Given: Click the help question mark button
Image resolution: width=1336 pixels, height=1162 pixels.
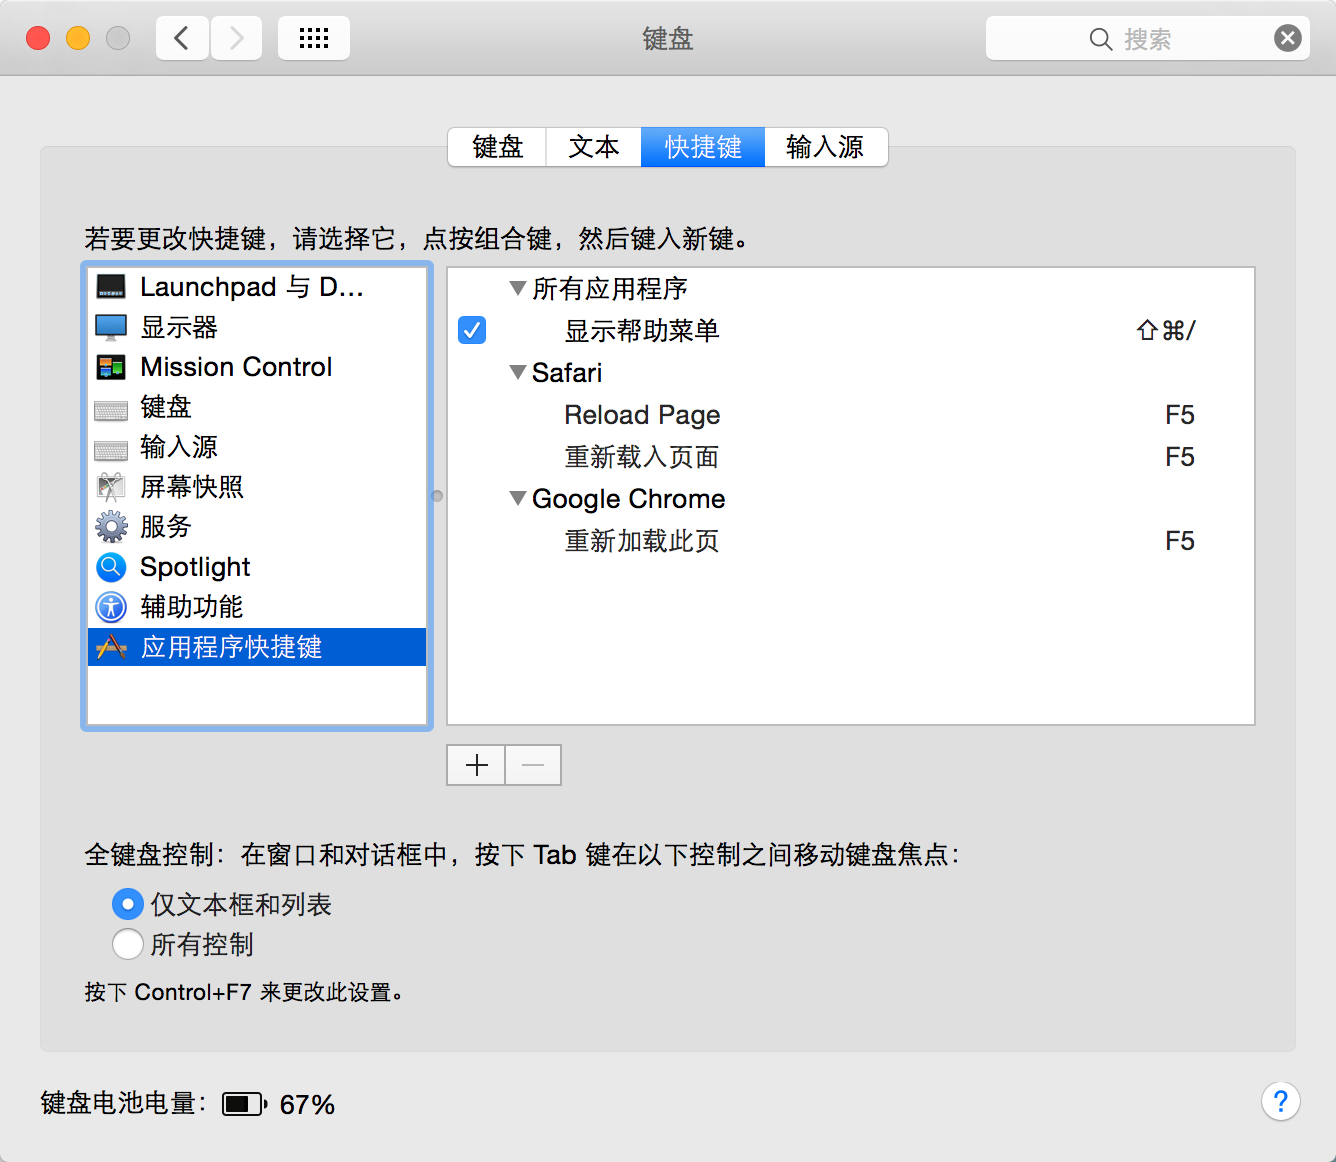Looking at the screenshot, I should [1280, 1102].
